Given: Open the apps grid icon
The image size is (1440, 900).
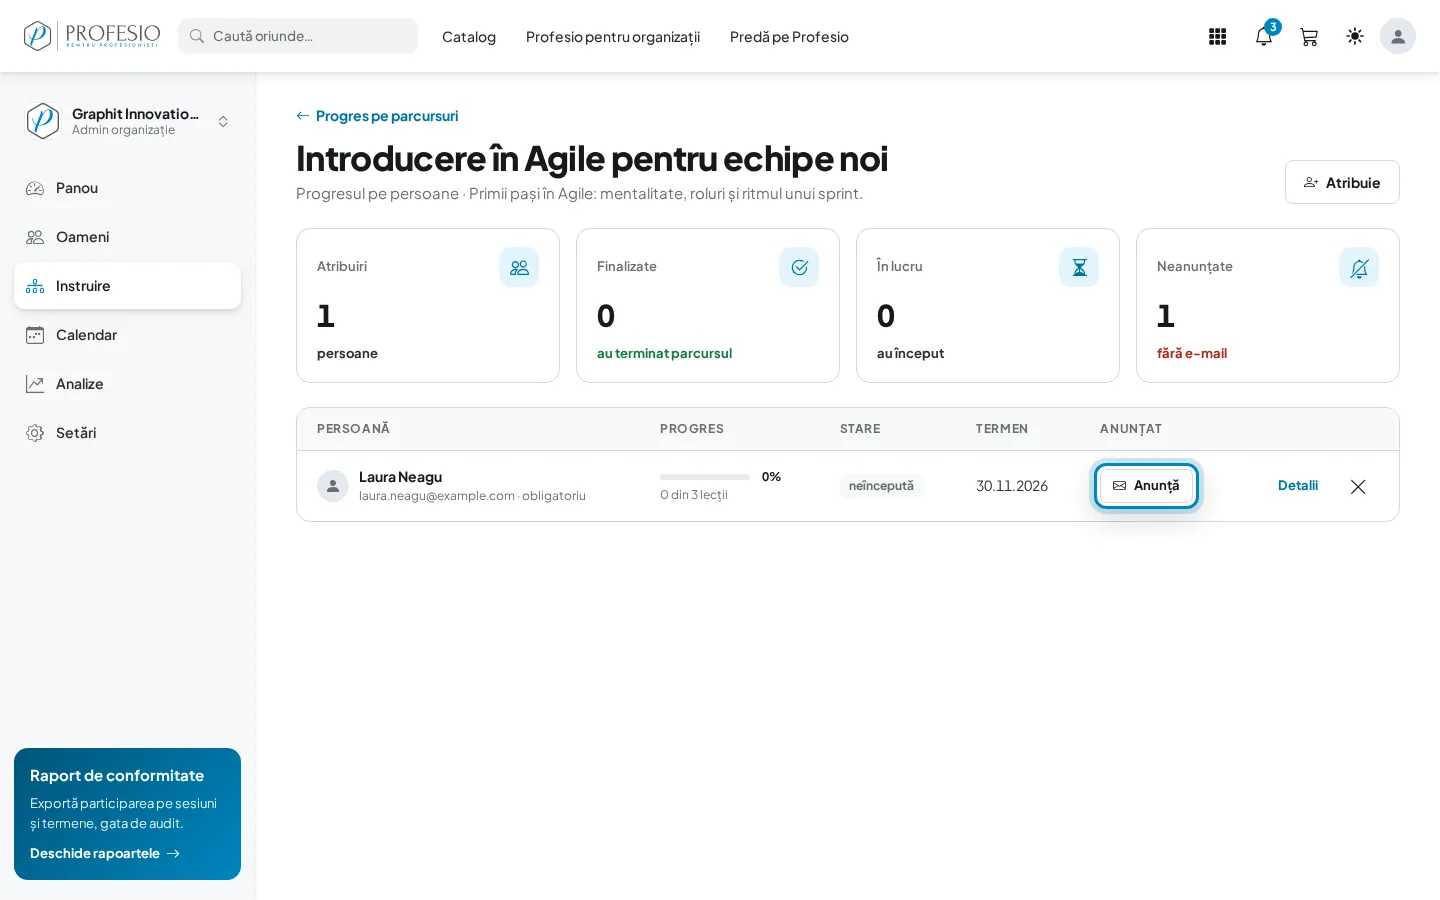Looking at the screenshot, I should pos(1217,37).
